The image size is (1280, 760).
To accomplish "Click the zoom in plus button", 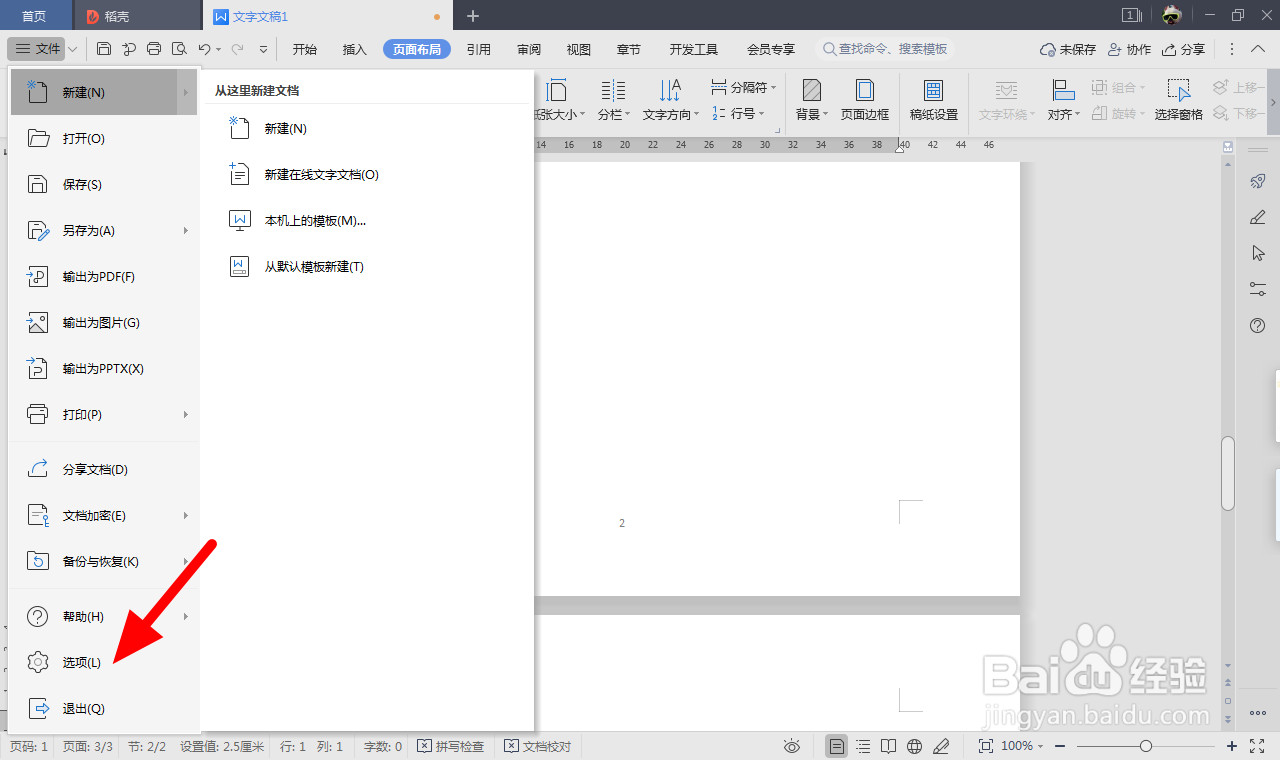I will point(1232,746).
